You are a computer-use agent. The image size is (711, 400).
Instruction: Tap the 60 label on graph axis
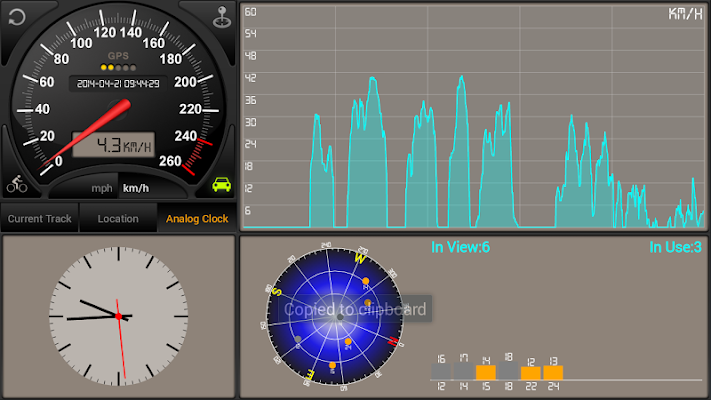tap(250, 12)
